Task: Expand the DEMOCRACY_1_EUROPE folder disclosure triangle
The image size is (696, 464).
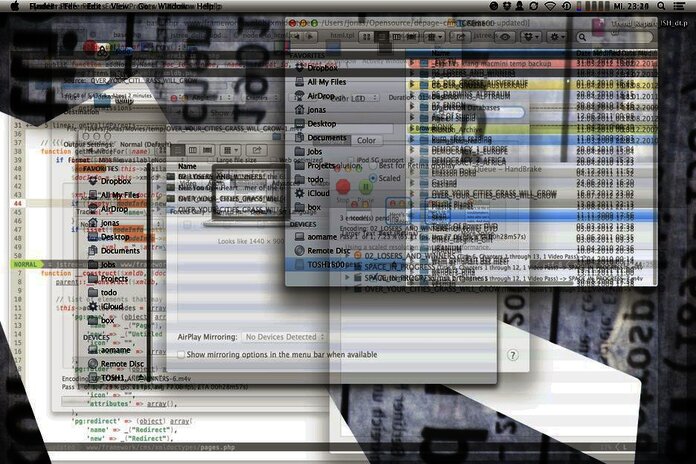Action: [412, 150]
